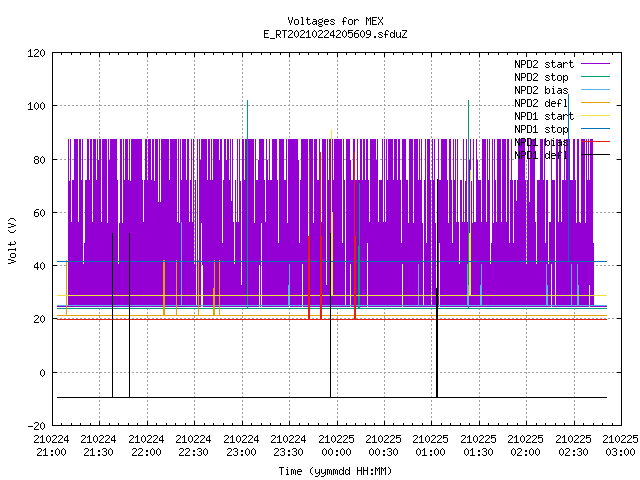
Task: Click the y-axis tick value 100
Action: pos(36,106)
